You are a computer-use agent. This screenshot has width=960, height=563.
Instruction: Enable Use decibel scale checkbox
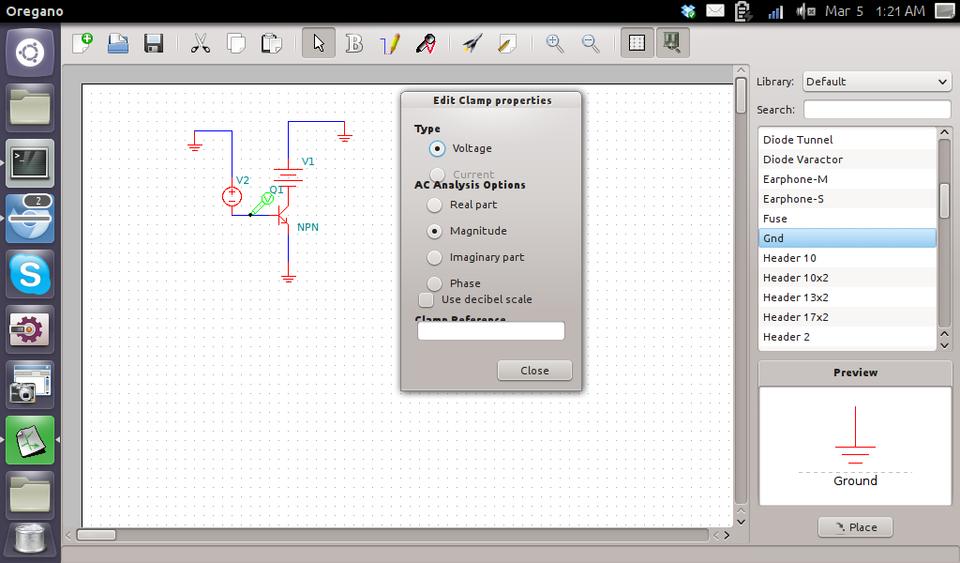[x=426, y=299]
